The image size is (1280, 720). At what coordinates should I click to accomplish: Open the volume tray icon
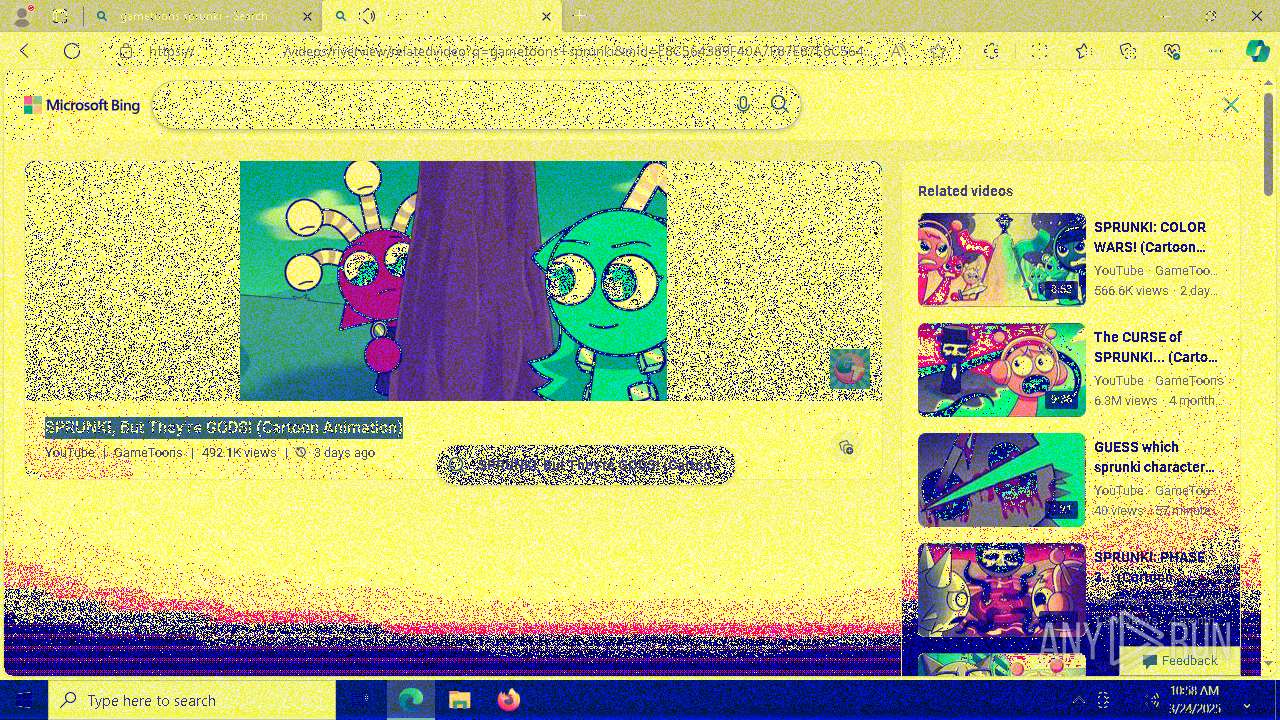tap(1152, 700)
